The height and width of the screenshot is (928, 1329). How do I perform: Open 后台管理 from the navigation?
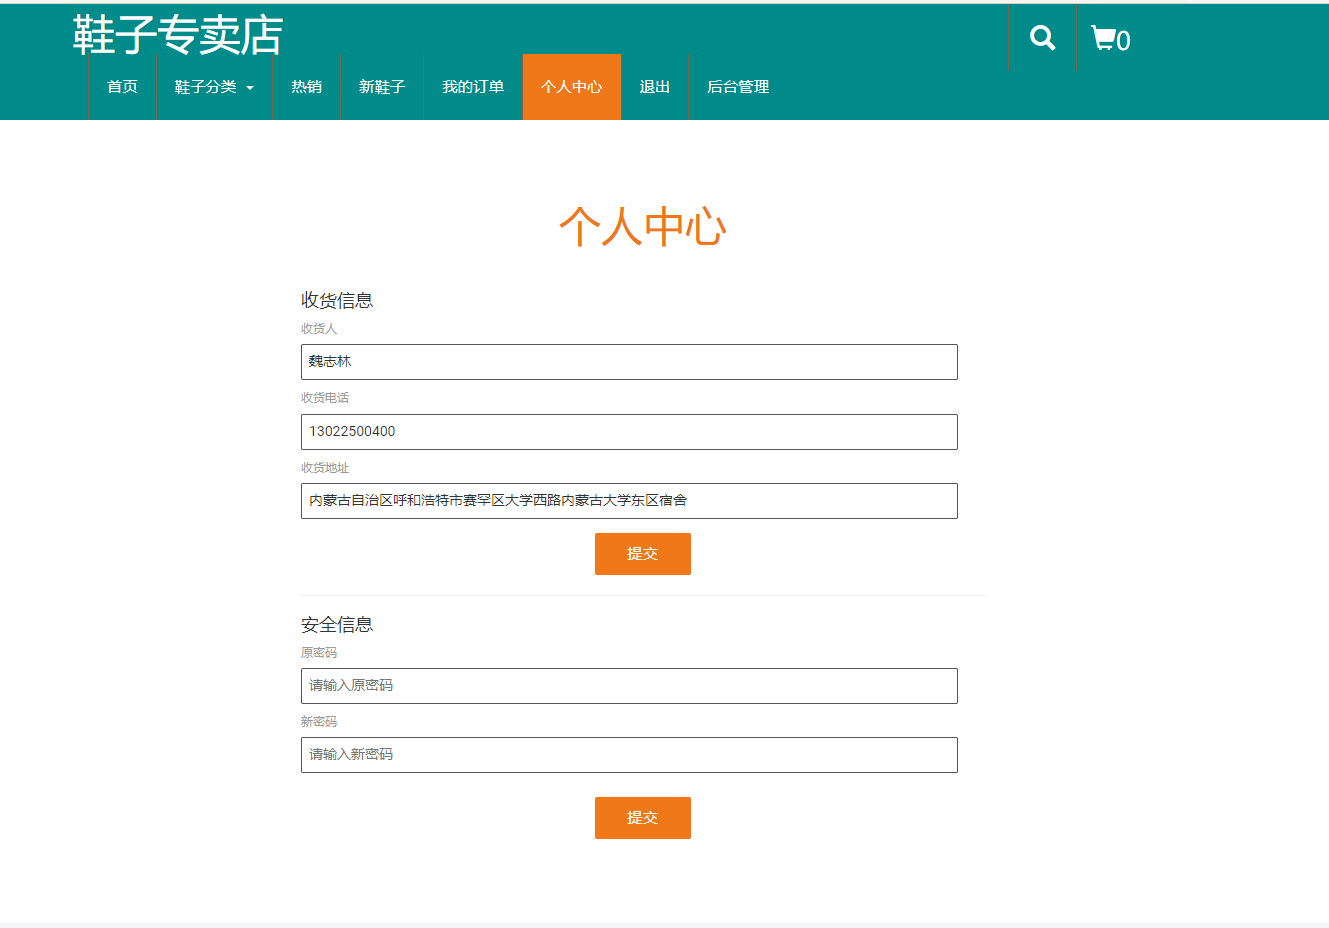(737, 88)
